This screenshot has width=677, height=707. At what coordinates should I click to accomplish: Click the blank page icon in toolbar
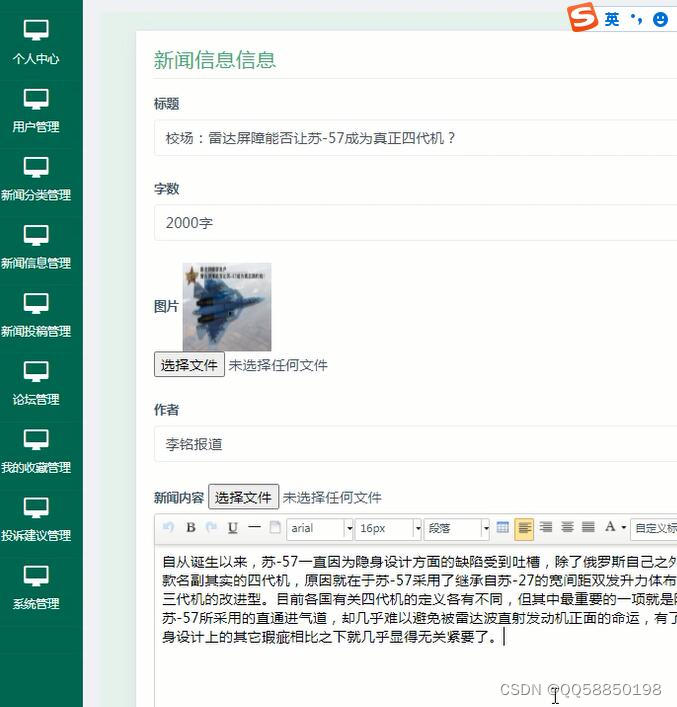(275, 527)
